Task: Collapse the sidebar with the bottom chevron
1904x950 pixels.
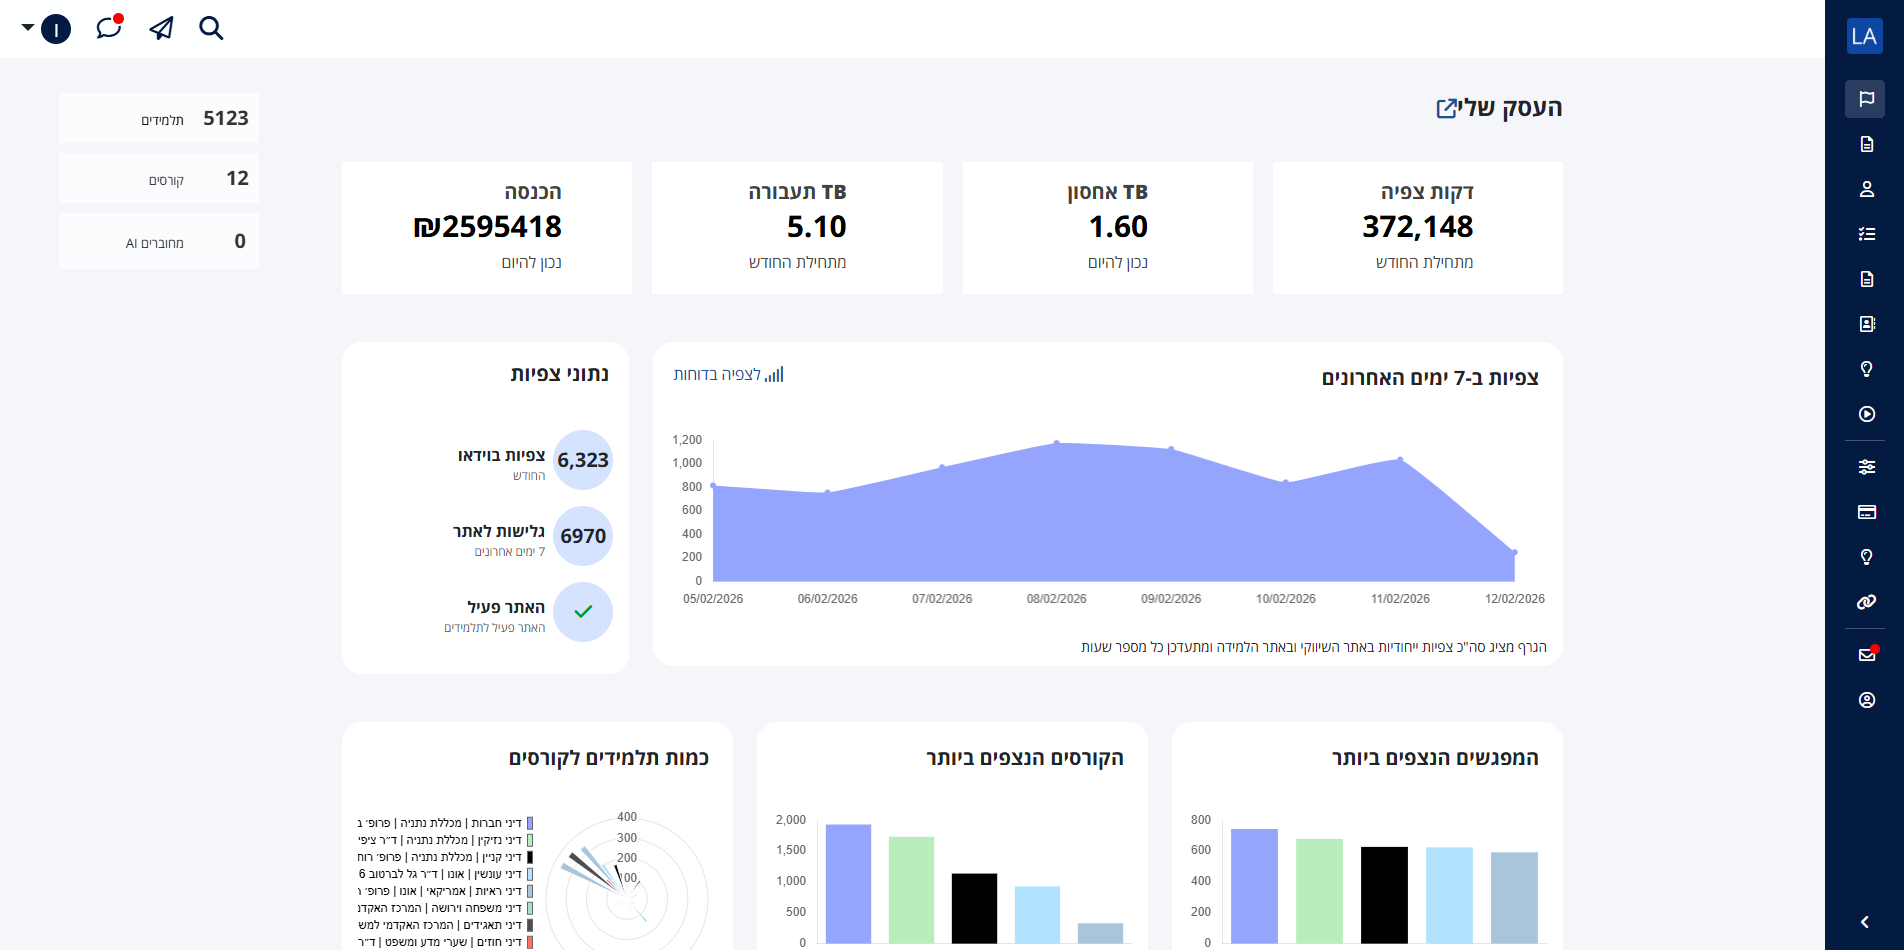Action: [x=1865, y=922]
